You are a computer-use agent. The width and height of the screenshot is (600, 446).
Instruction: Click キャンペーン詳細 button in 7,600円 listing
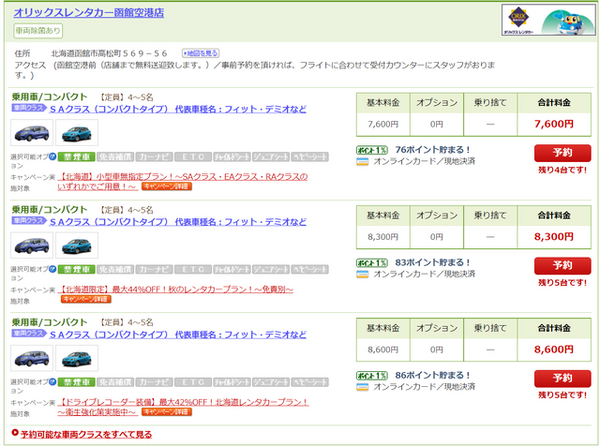tap(166, 186)
